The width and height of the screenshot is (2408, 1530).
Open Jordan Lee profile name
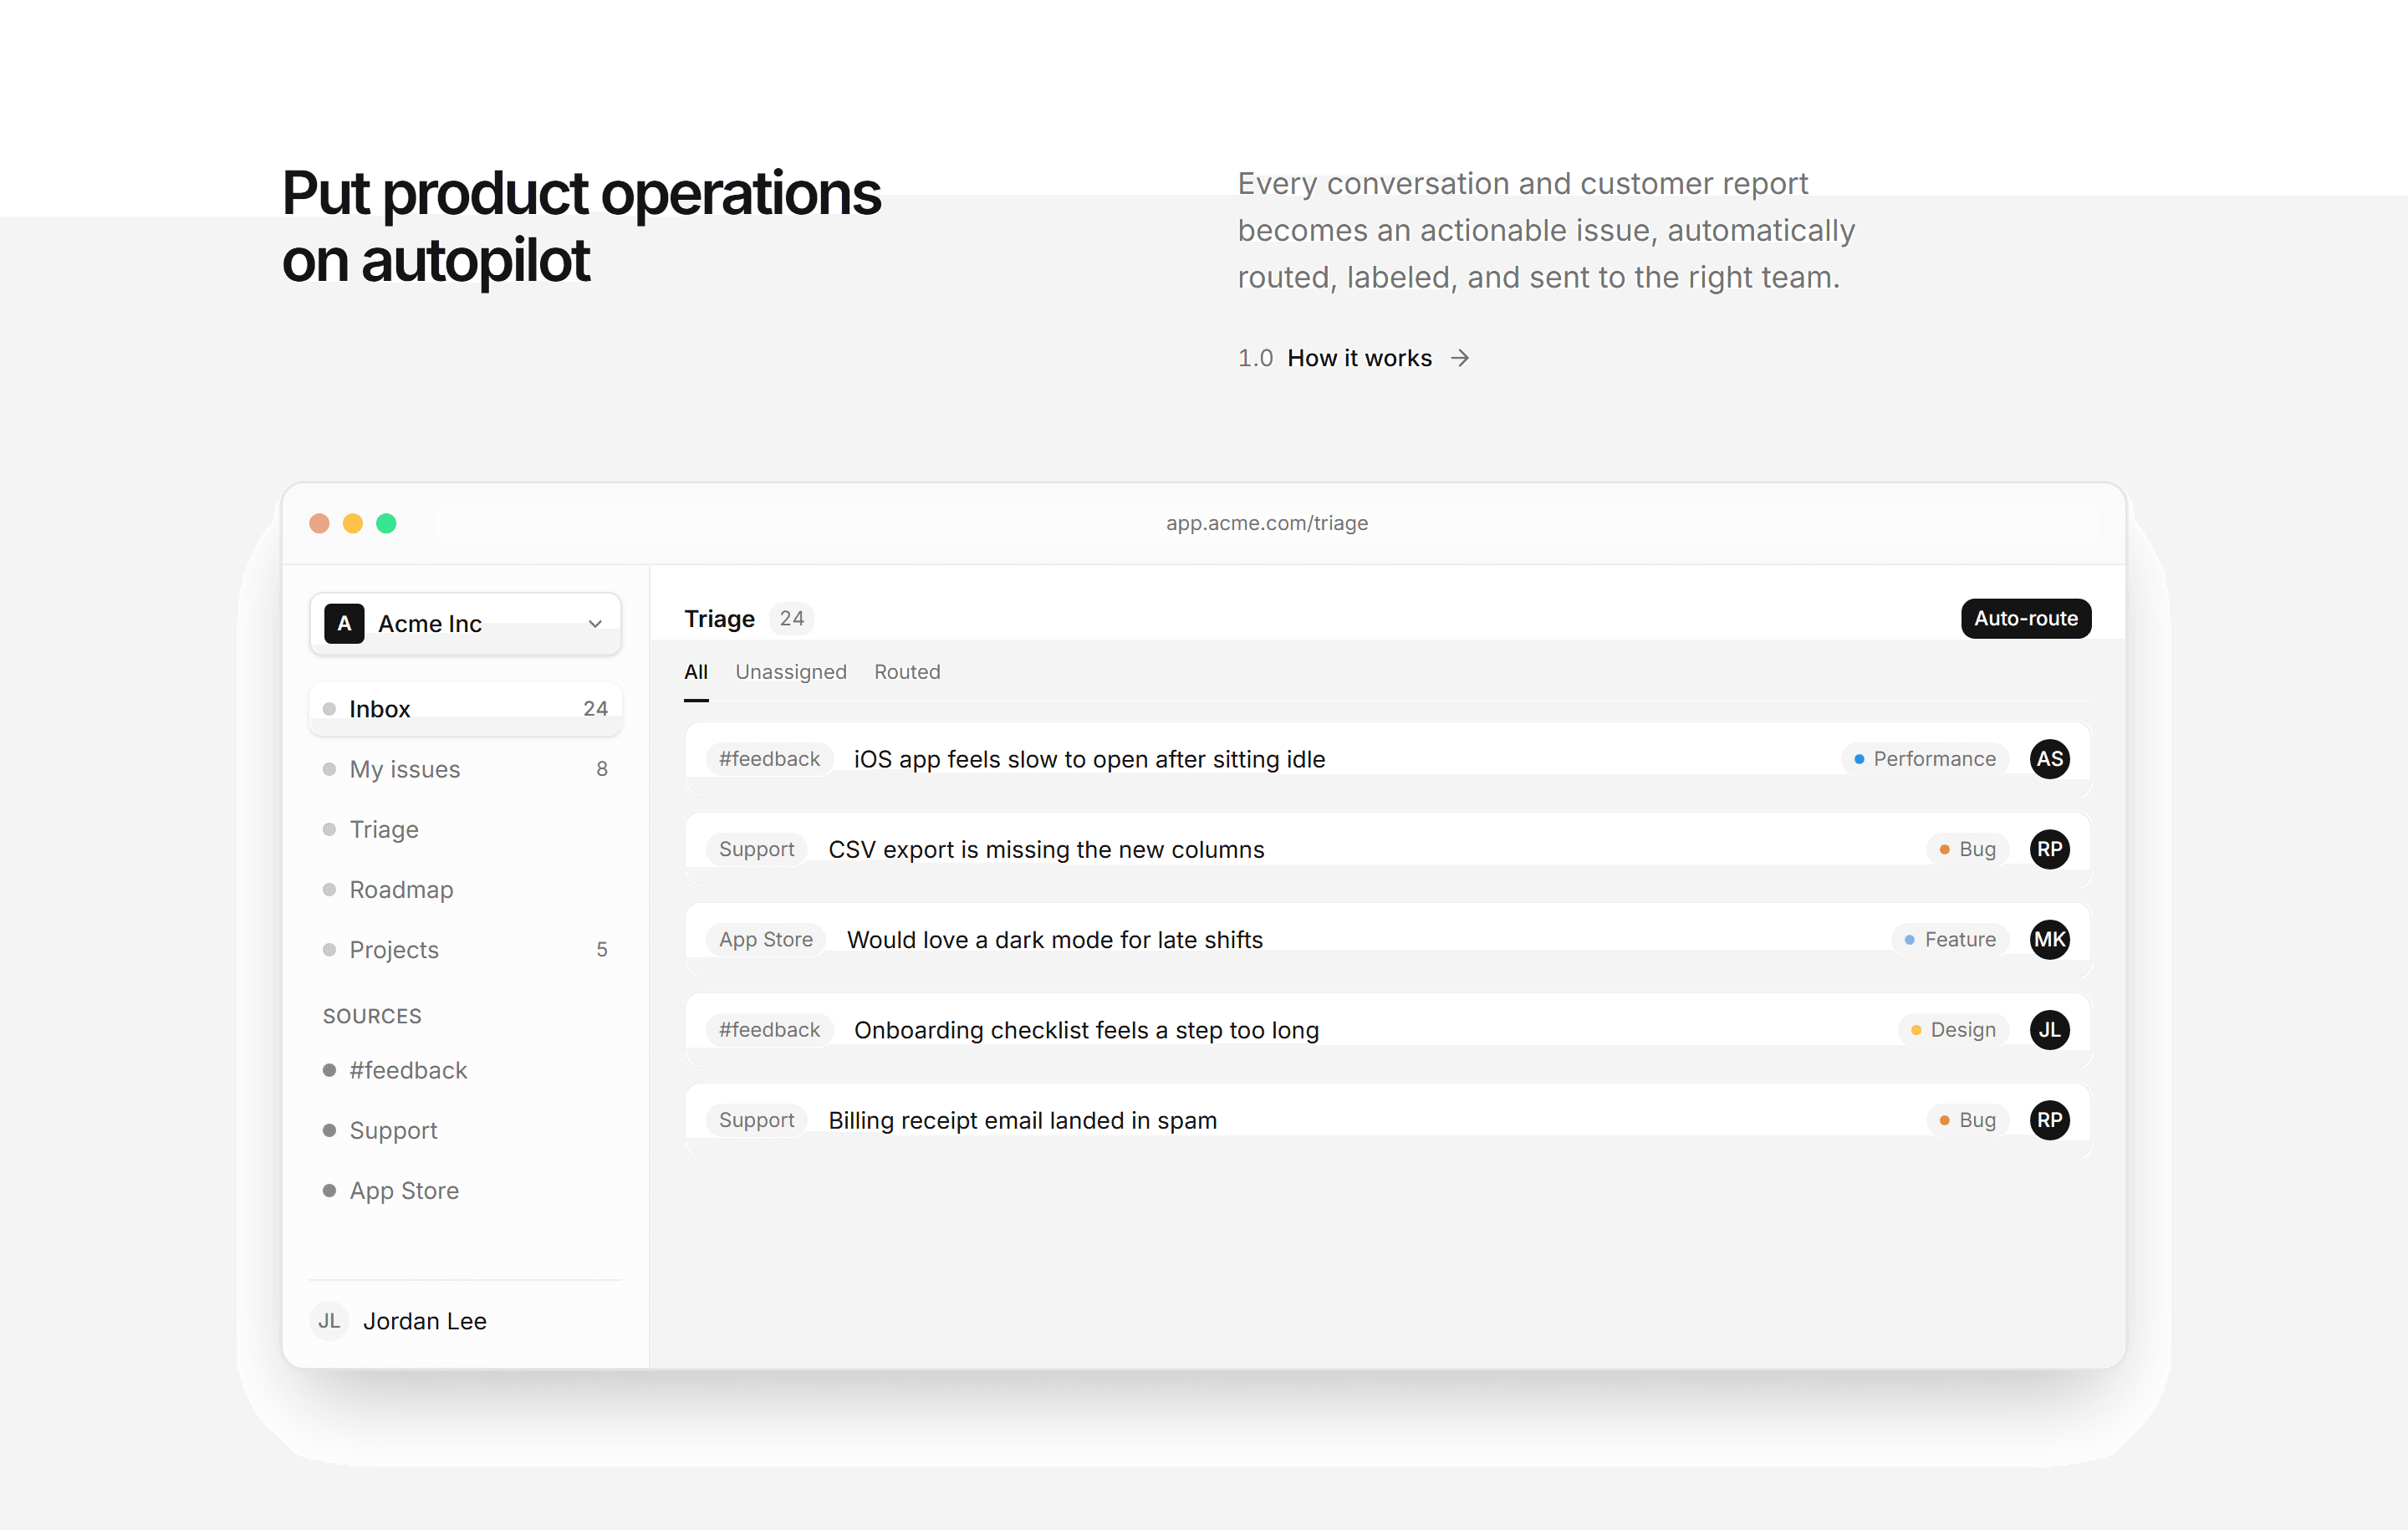425,1321
